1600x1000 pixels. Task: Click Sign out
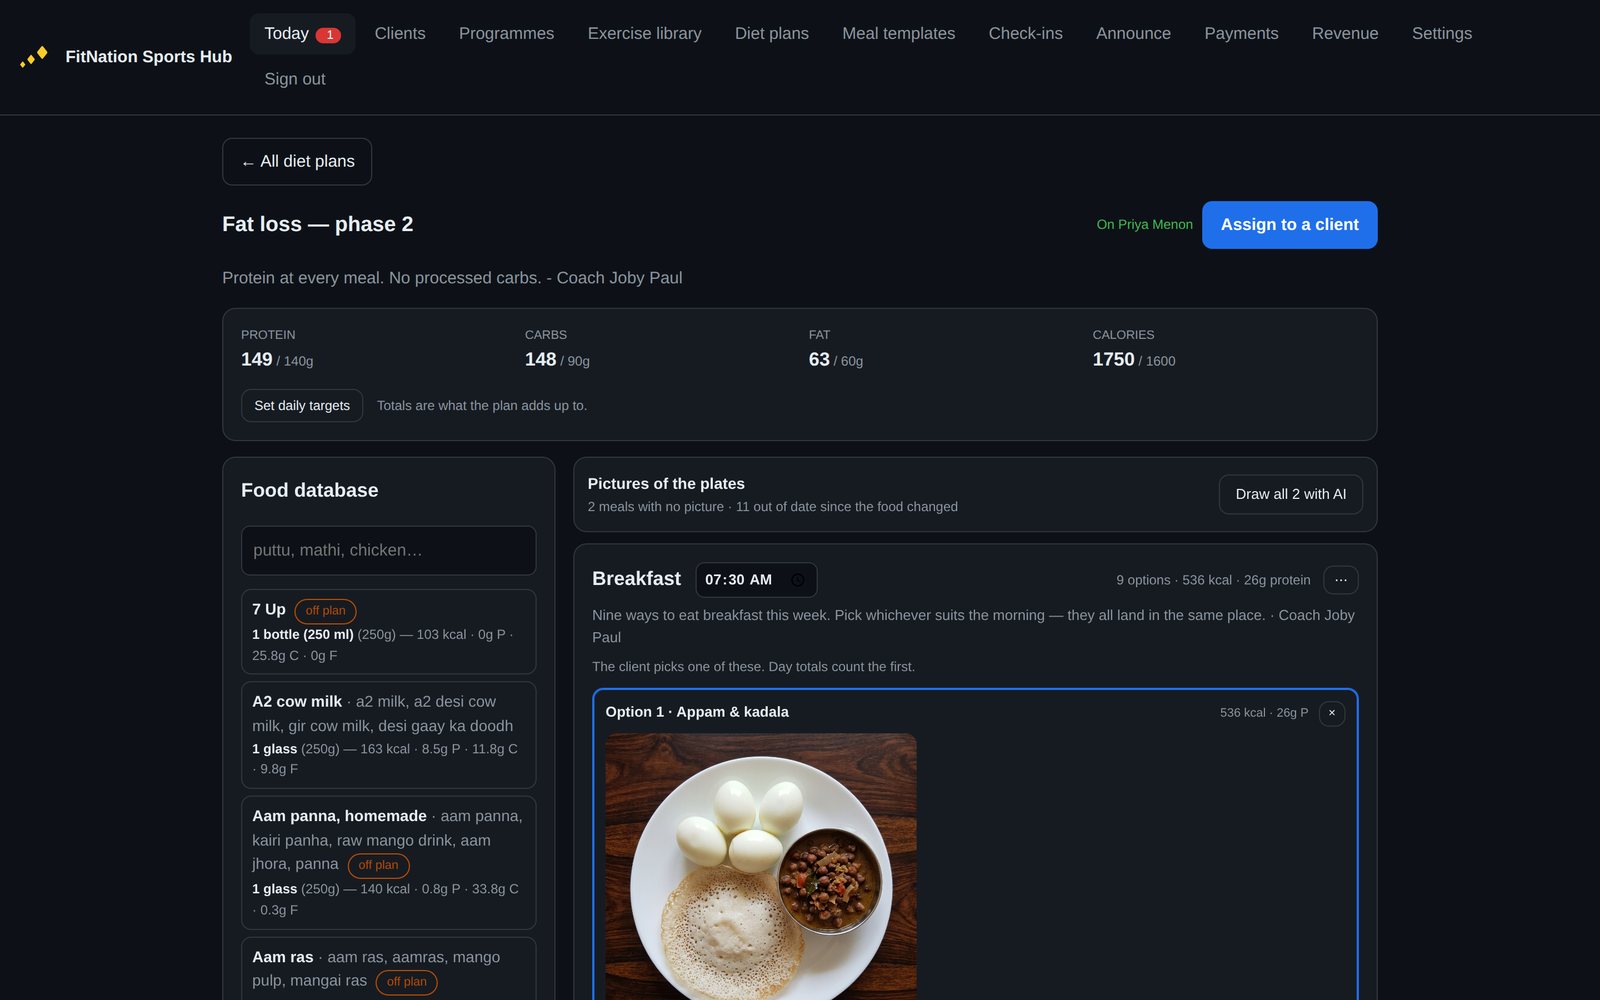[x=294, y=79]
